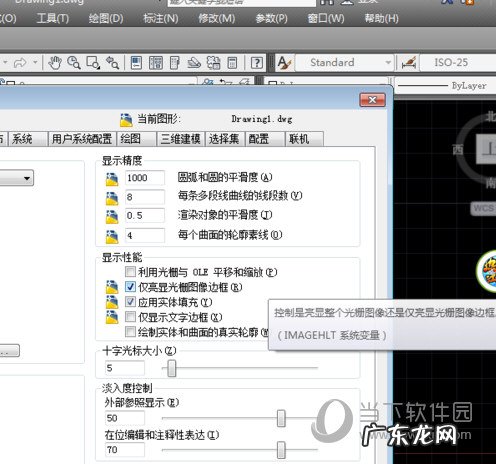Viewport: 496px width, 464px height.
Task: Open the ByLayer linetype dropdown
Action: (x=445, y=86)
